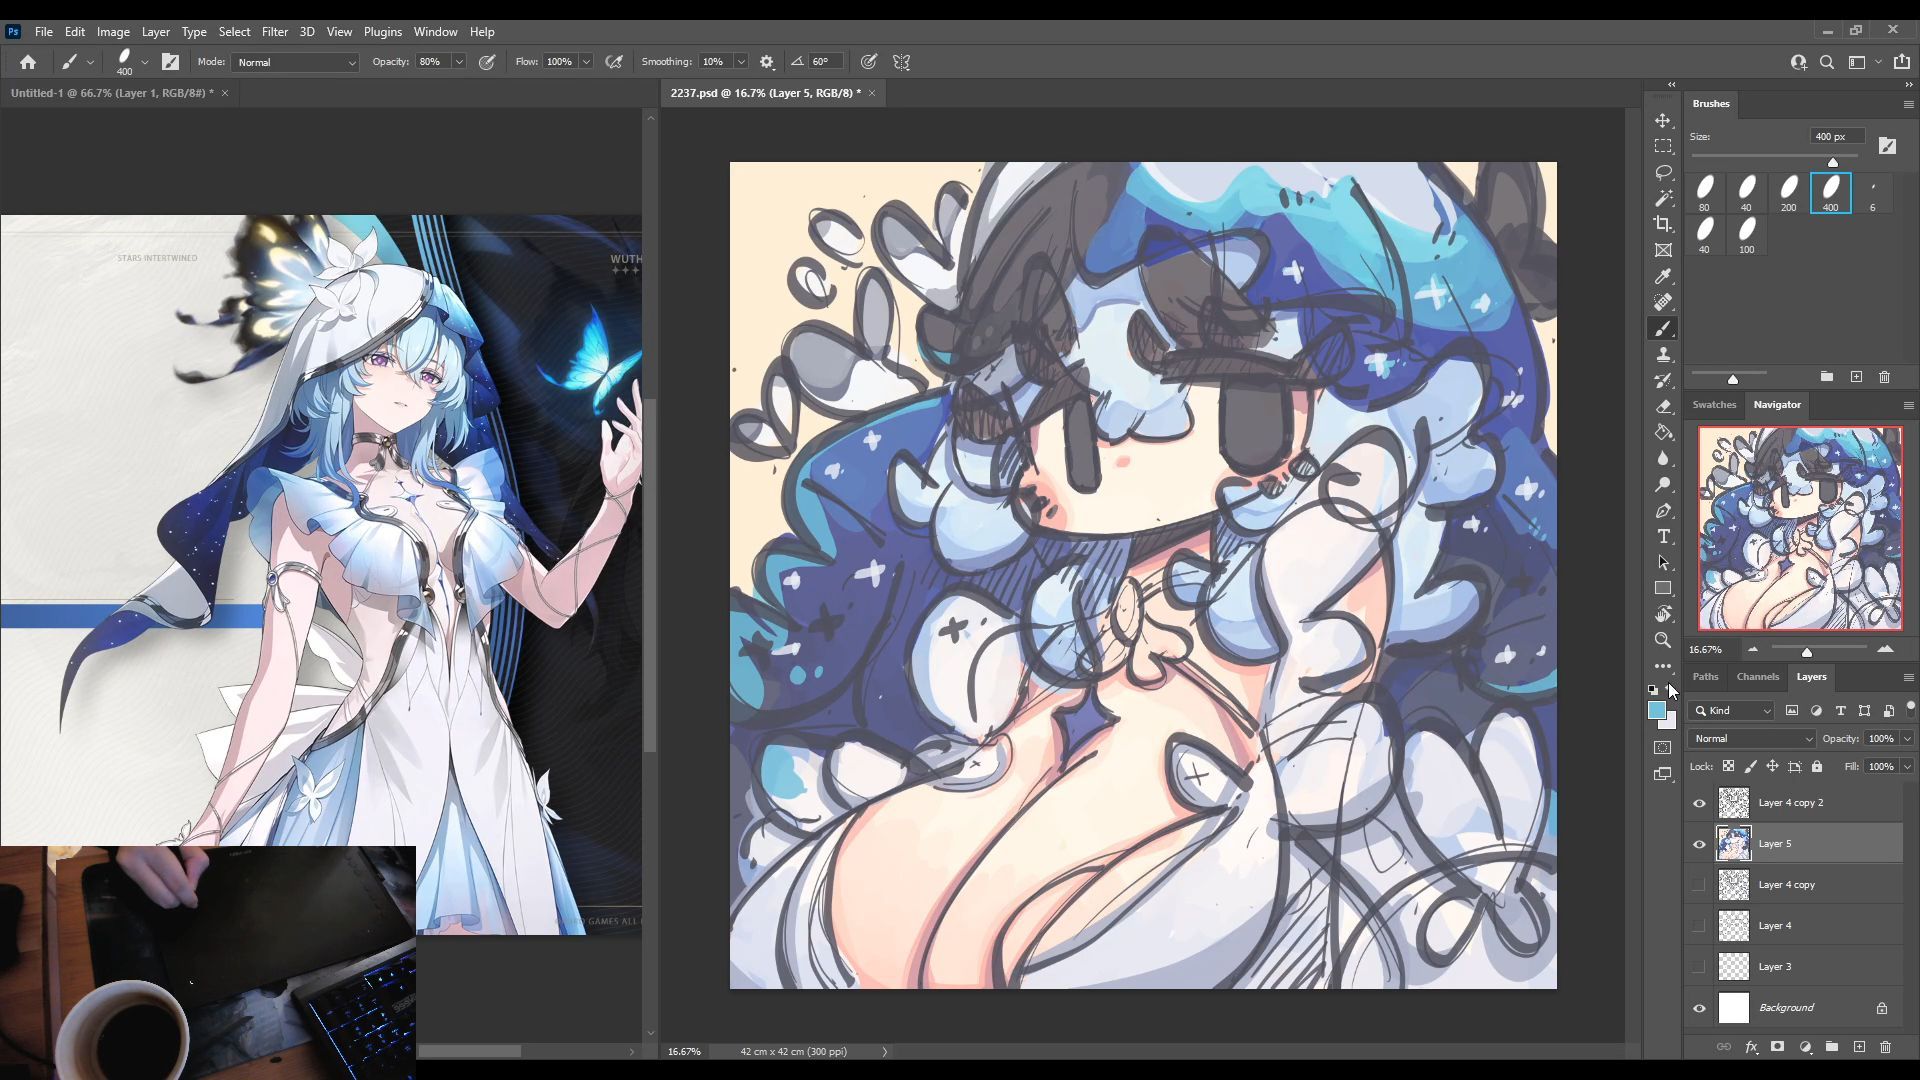Expand the layer Opacity dropdown arrow
Screen dimensions: 1920x1080
[1907, 738]
